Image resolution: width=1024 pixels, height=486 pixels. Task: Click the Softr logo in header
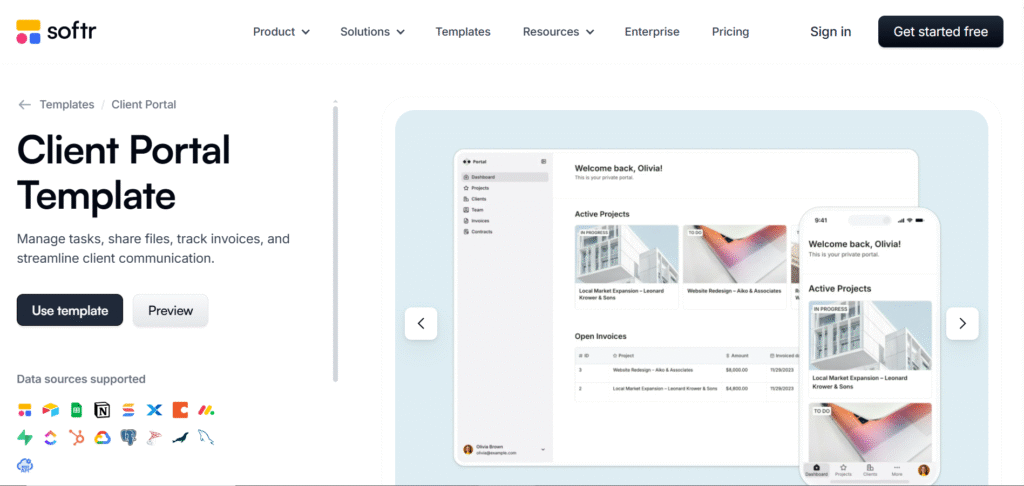56,31
